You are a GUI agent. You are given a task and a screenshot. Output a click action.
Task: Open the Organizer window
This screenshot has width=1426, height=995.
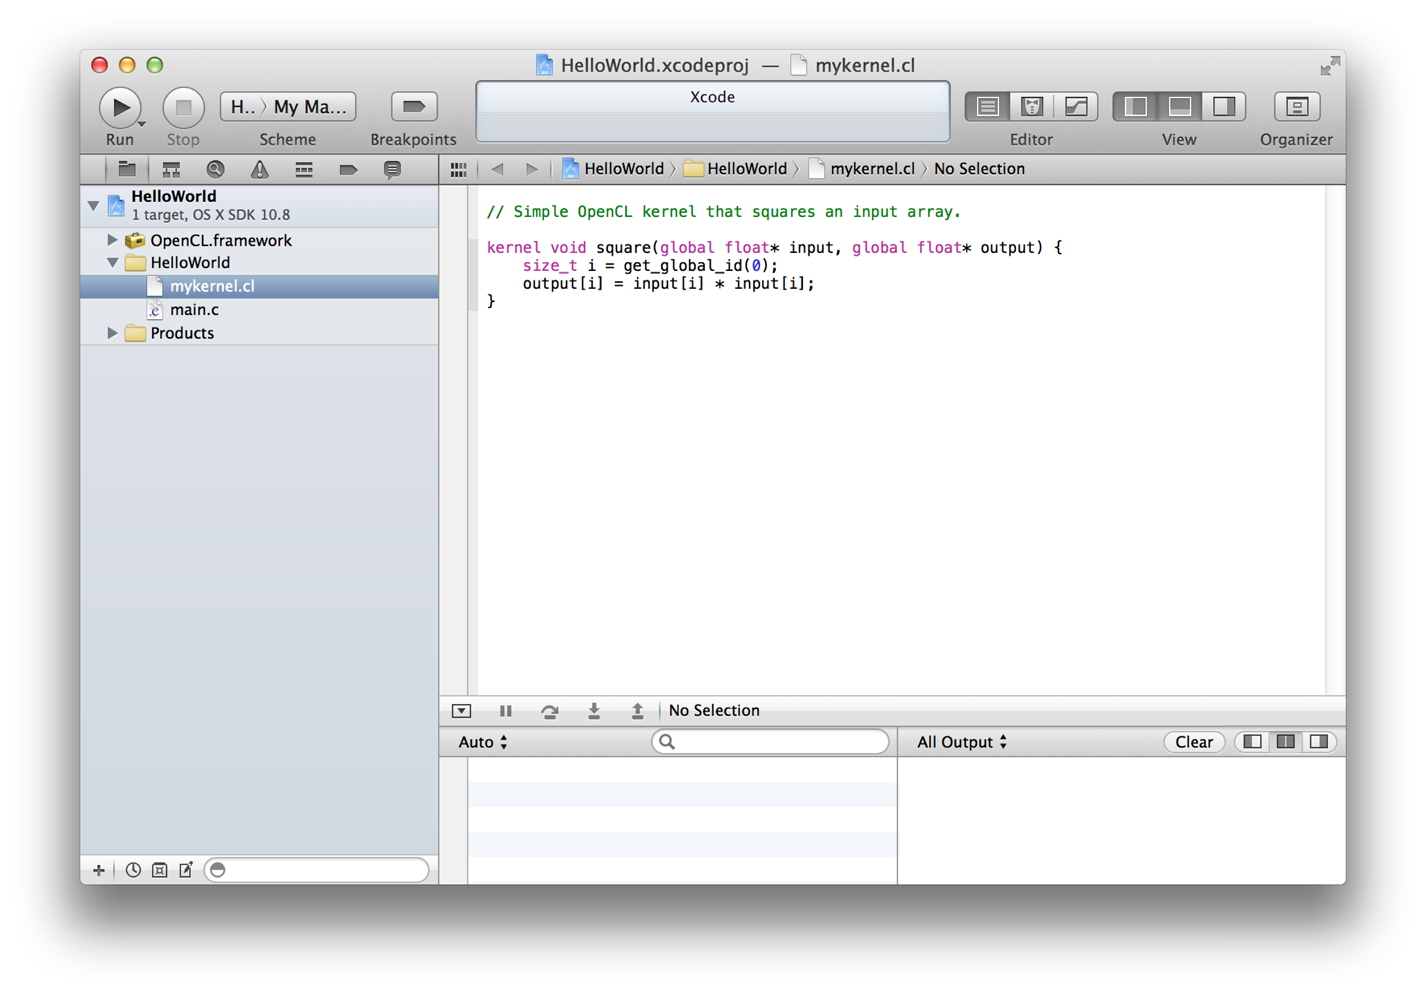[1296, 107]
